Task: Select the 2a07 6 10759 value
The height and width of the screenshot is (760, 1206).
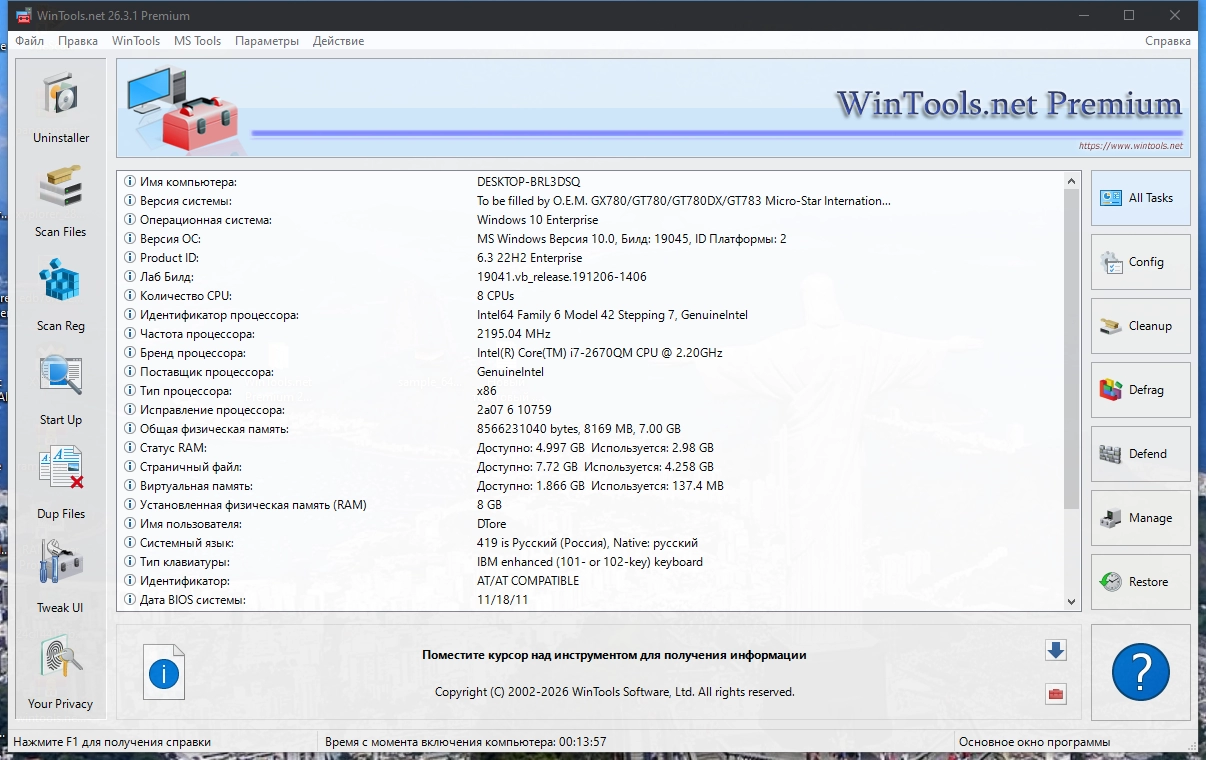Action: coord(514,410)
